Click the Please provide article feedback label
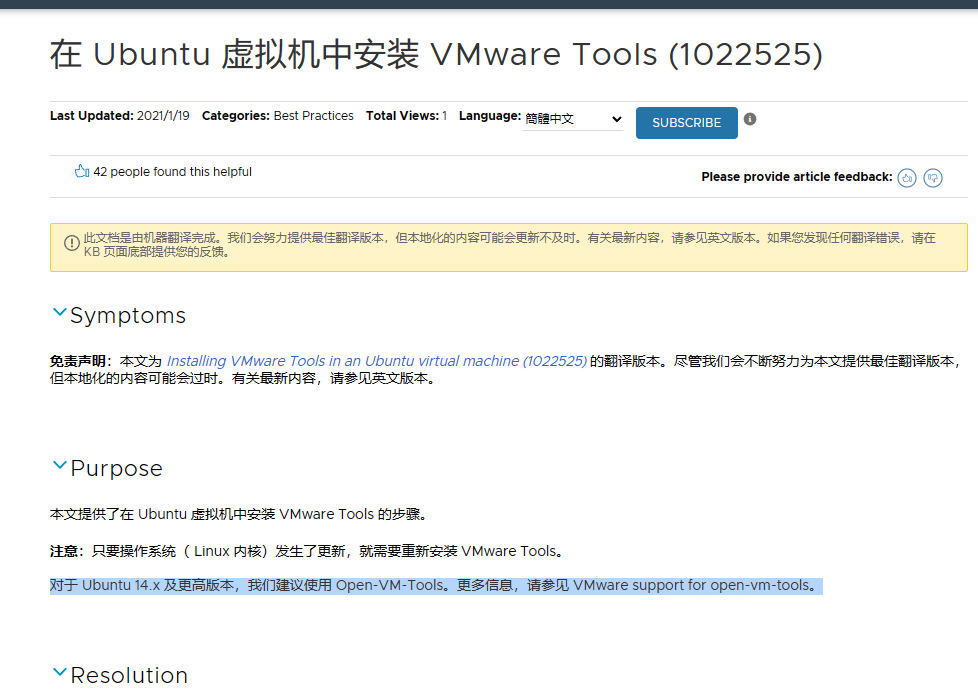This screenshot has height=699, width=978. click(x=796, y=177)
